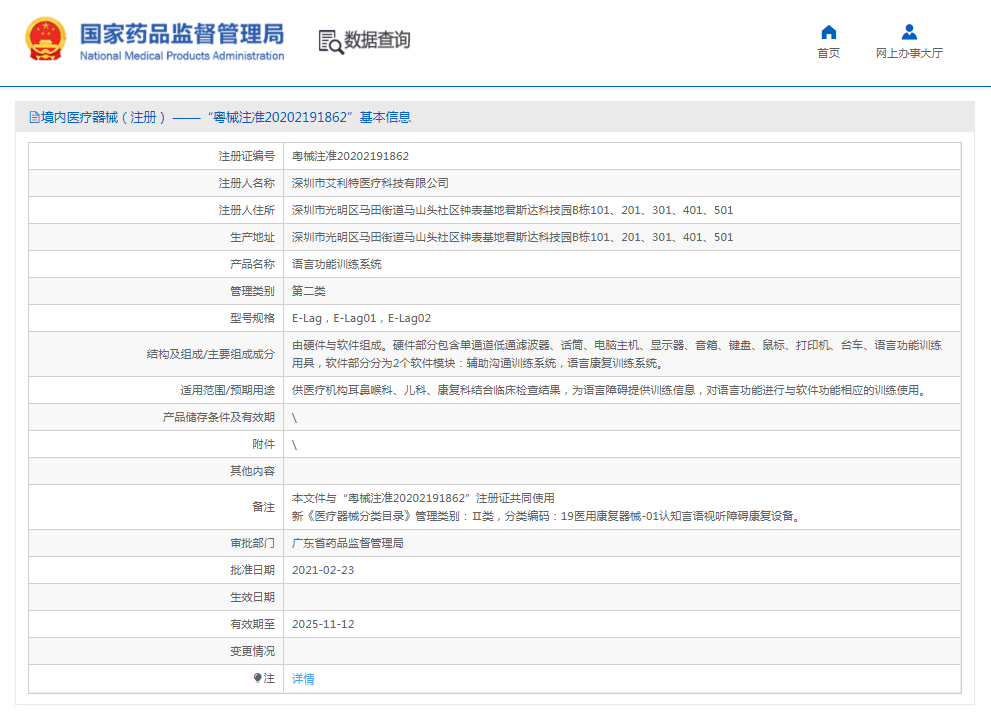
Task: Click the 国家药品监督管理局 site title
Action: click(182, 34)
